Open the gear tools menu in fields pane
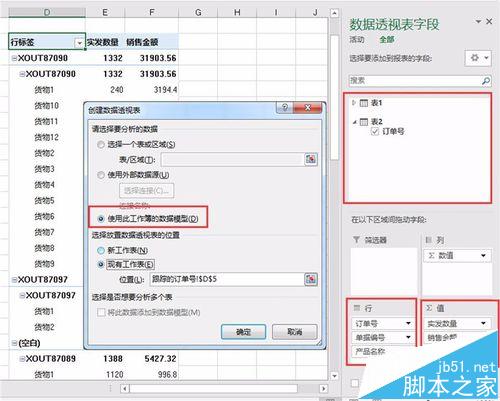The height and width of the screenshot is (401, 500). [x=478, y=58]
